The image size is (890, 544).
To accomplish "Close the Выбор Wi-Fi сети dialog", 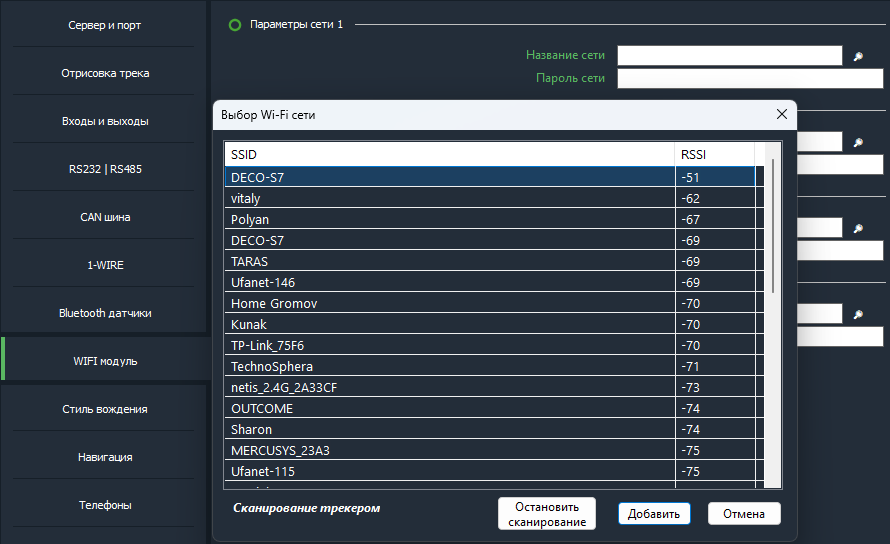I will coord(782,115).
